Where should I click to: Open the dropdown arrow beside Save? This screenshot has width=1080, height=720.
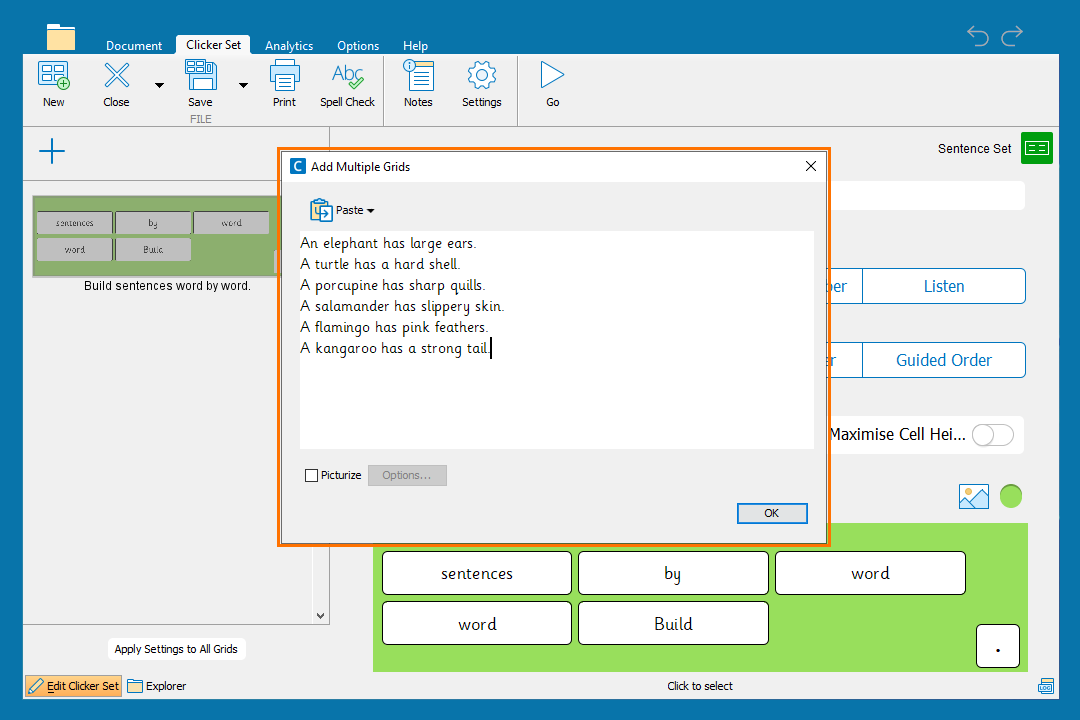tap(243, 86)
